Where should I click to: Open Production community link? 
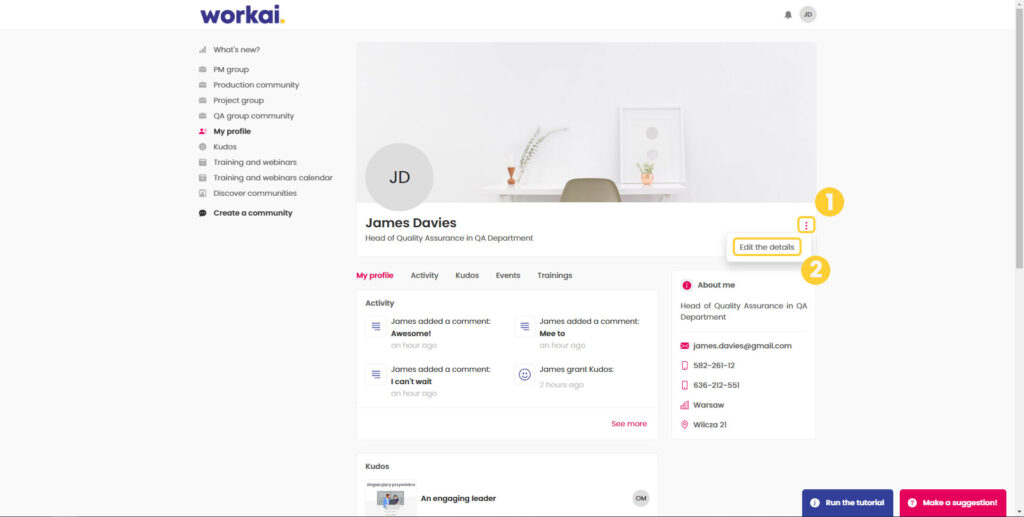coord(256,85)
